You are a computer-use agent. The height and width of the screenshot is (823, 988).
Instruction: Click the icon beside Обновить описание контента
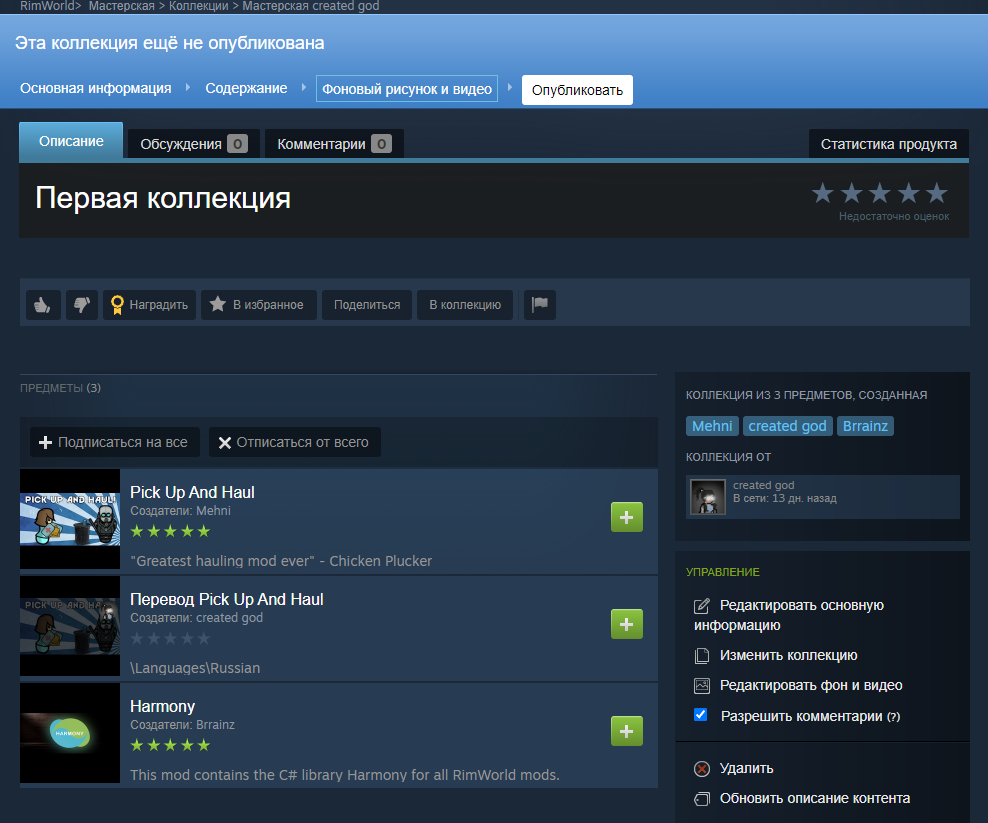tap(701, 799)
